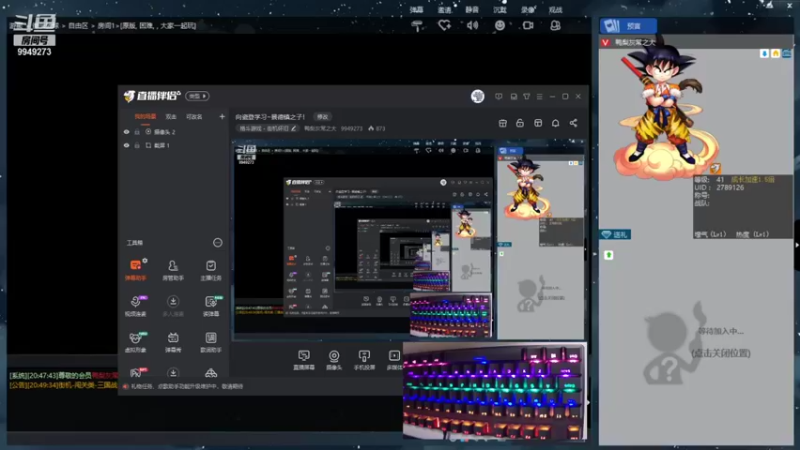The width and height of the screenshot is (800, 450).
Task: Switch to the 可改名 scene tab
Action: (194, 117)
